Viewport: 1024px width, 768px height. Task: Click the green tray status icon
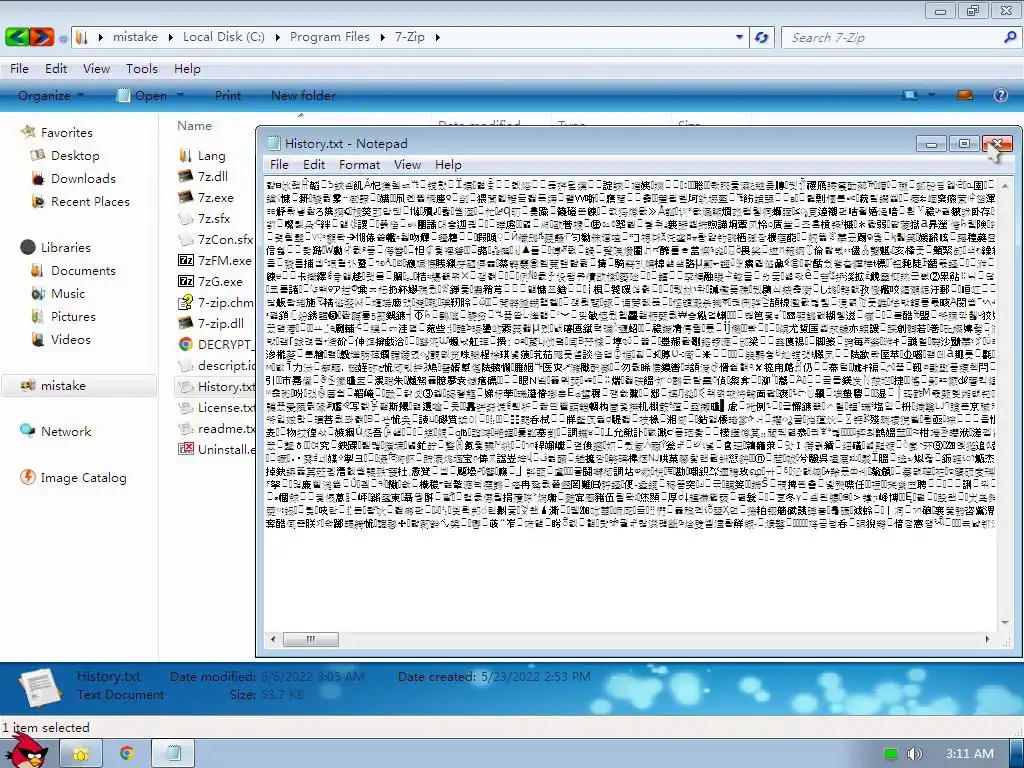coord(890,754)
